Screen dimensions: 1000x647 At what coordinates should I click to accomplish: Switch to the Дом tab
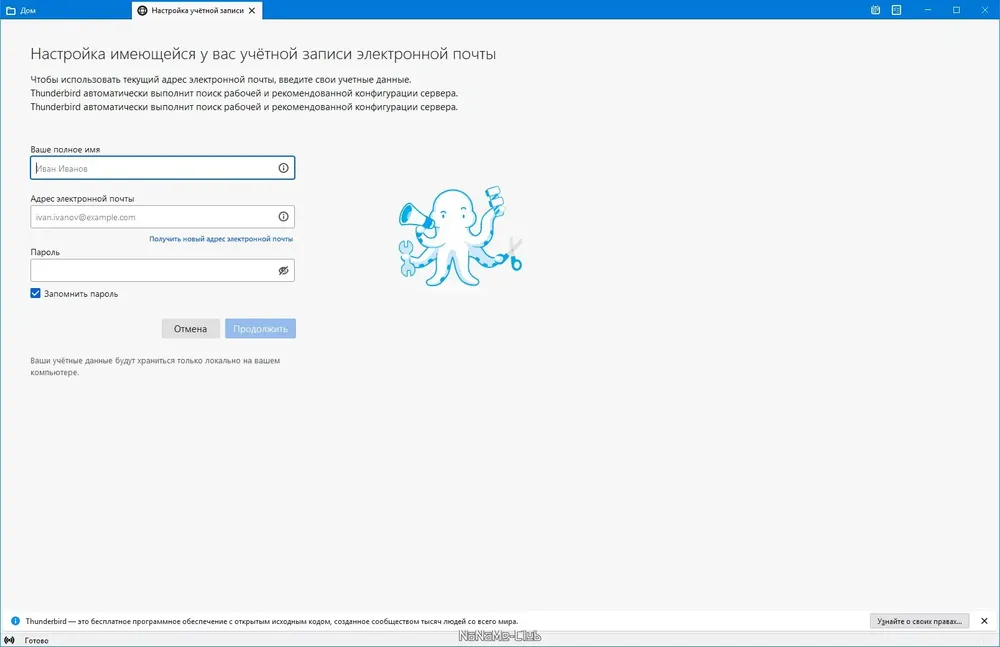tap(66, 10)
